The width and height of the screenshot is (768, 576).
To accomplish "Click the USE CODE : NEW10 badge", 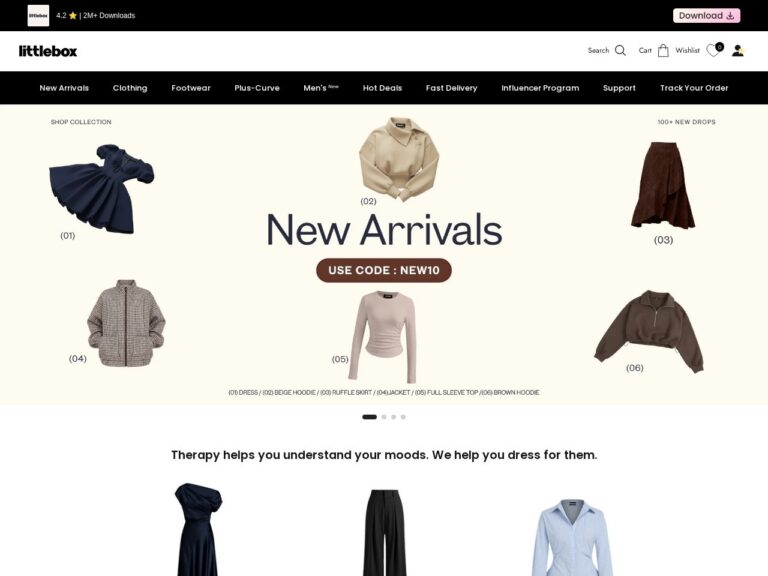I will (384, 270).
